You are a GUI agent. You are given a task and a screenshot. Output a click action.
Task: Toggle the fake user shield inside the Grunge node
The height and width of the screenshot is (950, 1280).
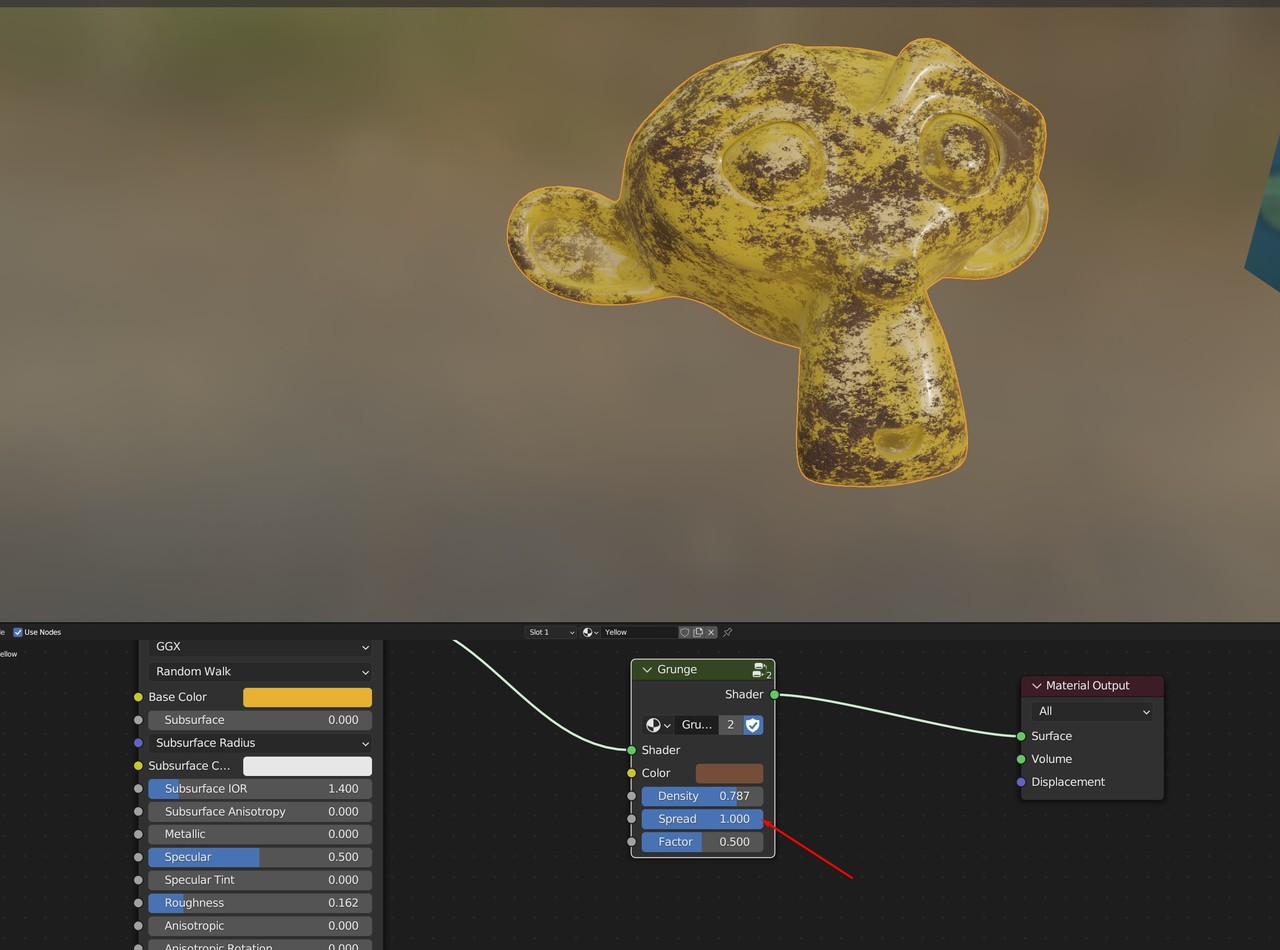tap(753, 725)
